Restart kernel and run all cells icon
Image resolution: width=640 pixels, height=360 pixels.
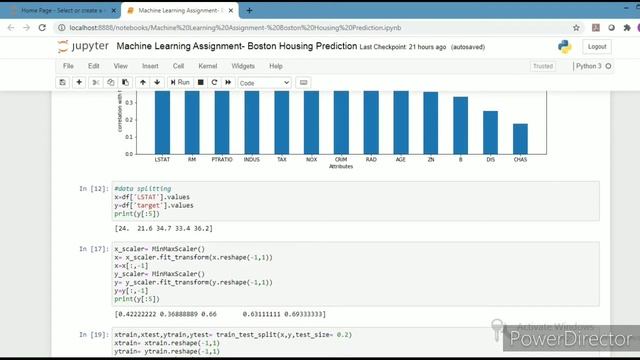tap(228, 82)
